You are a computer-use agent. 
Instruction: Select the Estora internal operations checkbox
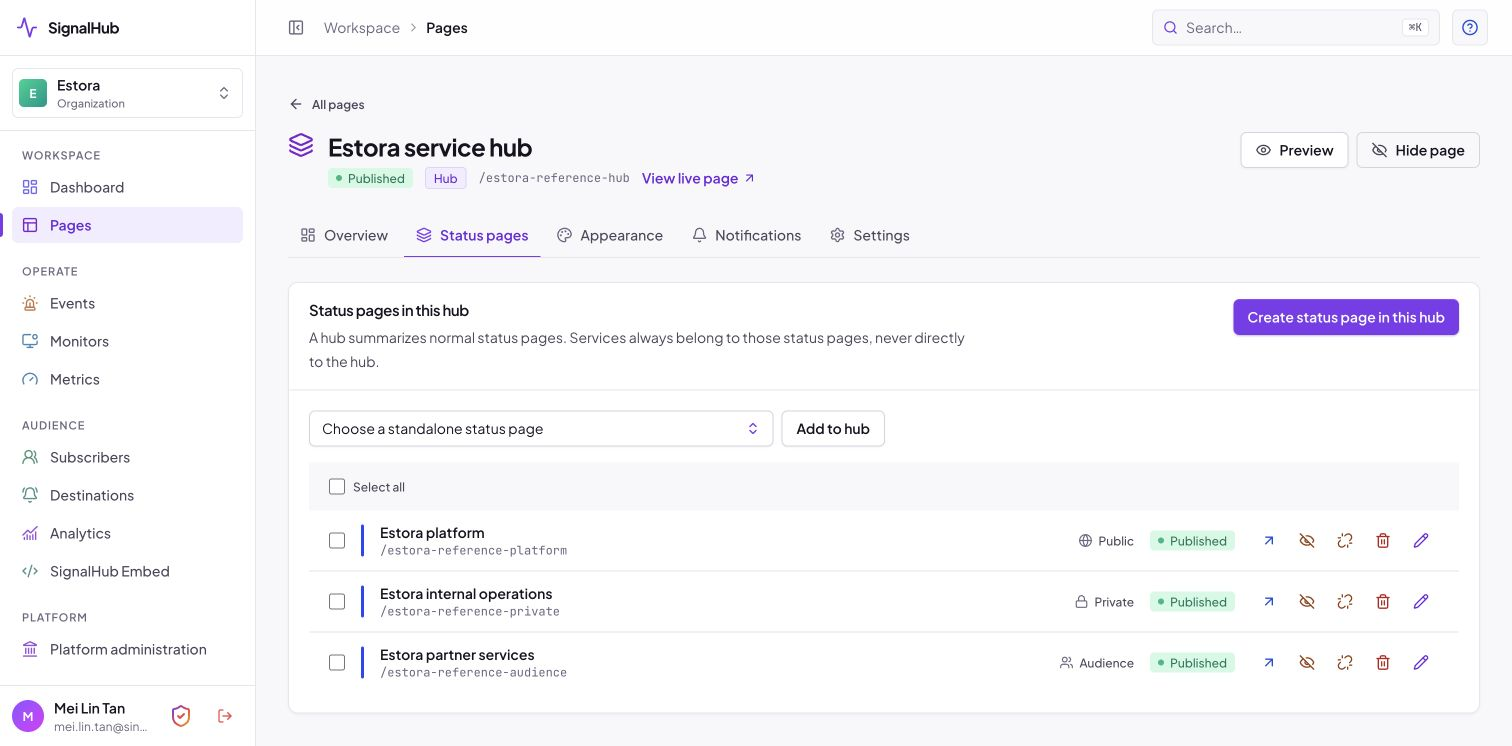[337, 602]
